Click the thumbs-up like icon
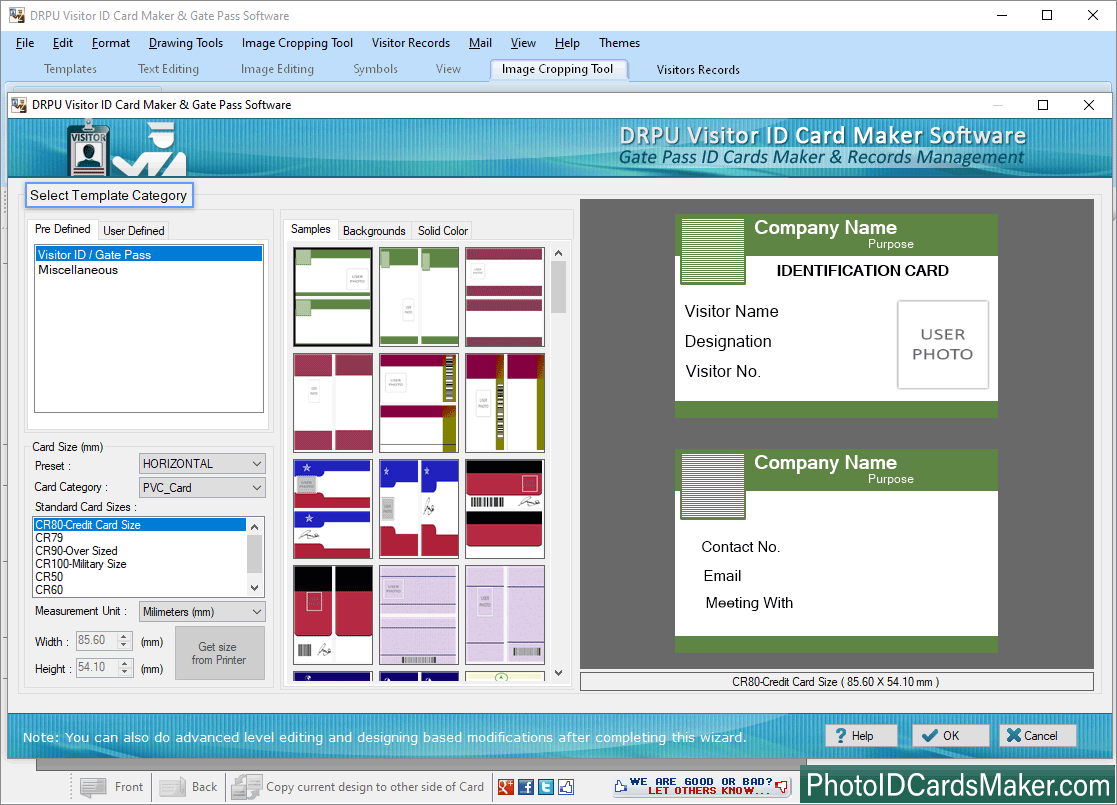The height and width of the screenshot is (805, 1117). 566,787
